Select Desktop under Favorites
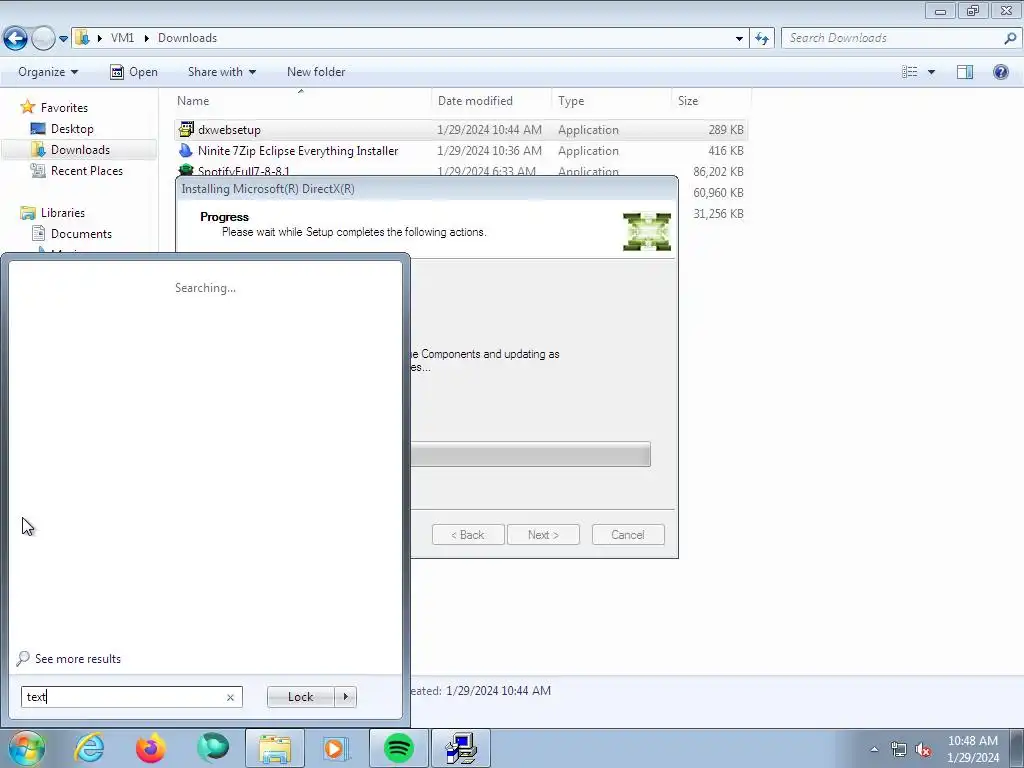The image size is (1024, 768). pyautogui.click(x=72, y=129)
